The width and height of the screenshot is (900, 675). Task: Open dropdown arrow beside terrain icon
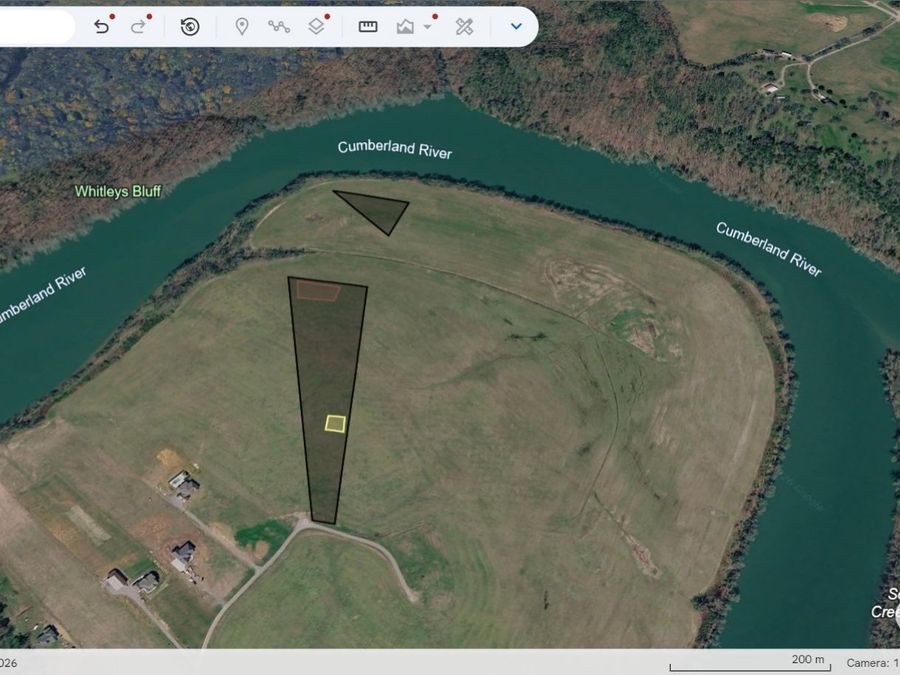[x=427, y=27]
